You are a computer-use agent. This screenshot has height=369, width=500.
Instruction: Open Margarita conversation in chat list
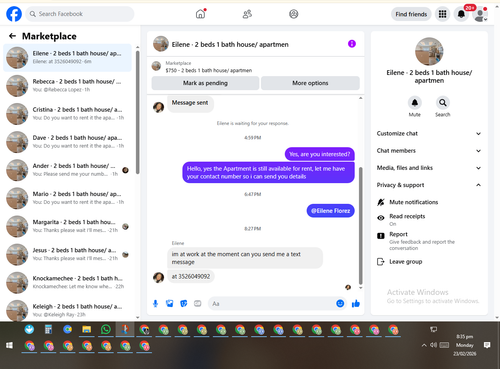(x=67, y=226)
